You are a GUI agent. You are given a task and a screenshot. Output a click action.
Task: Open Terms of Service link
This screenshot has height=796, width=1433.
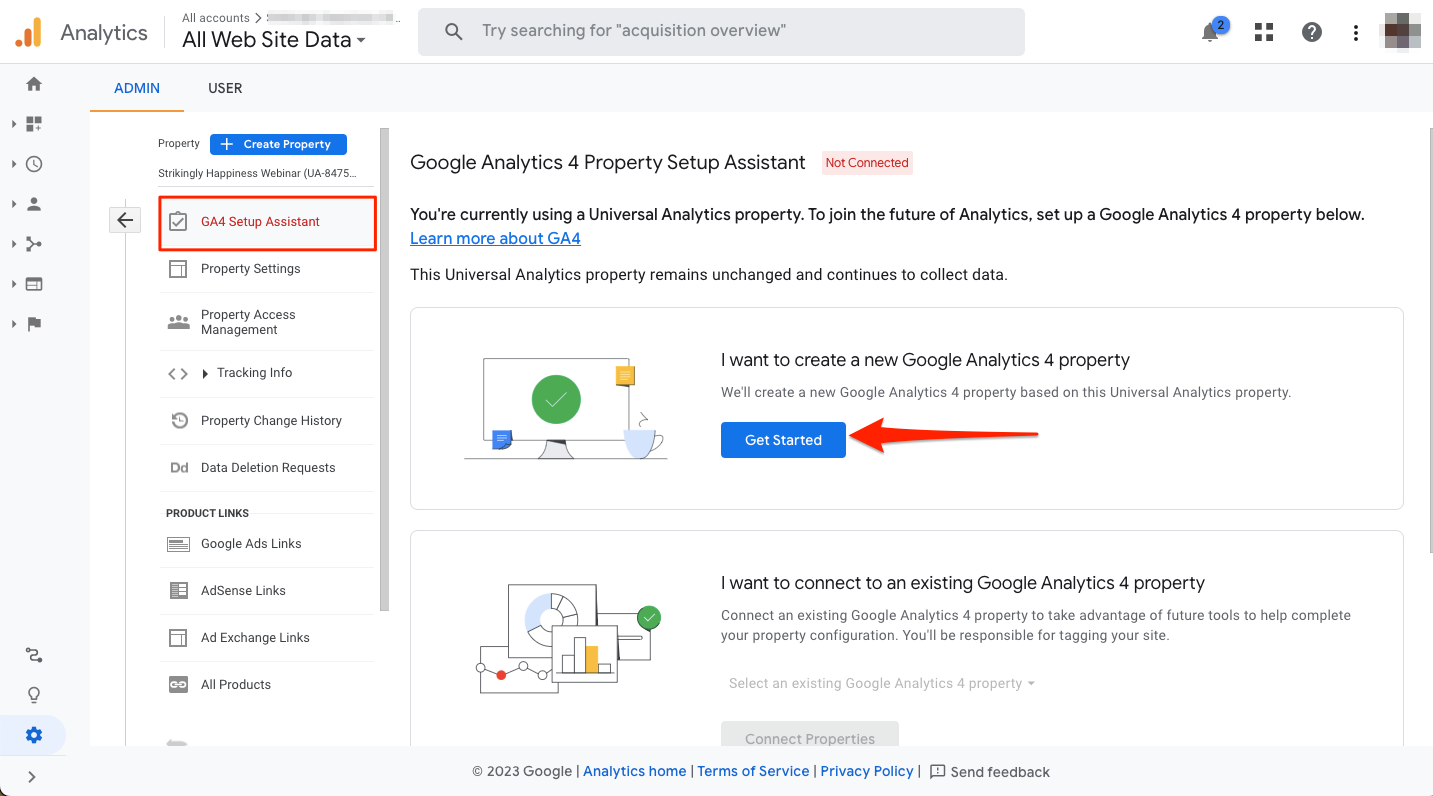753,771
